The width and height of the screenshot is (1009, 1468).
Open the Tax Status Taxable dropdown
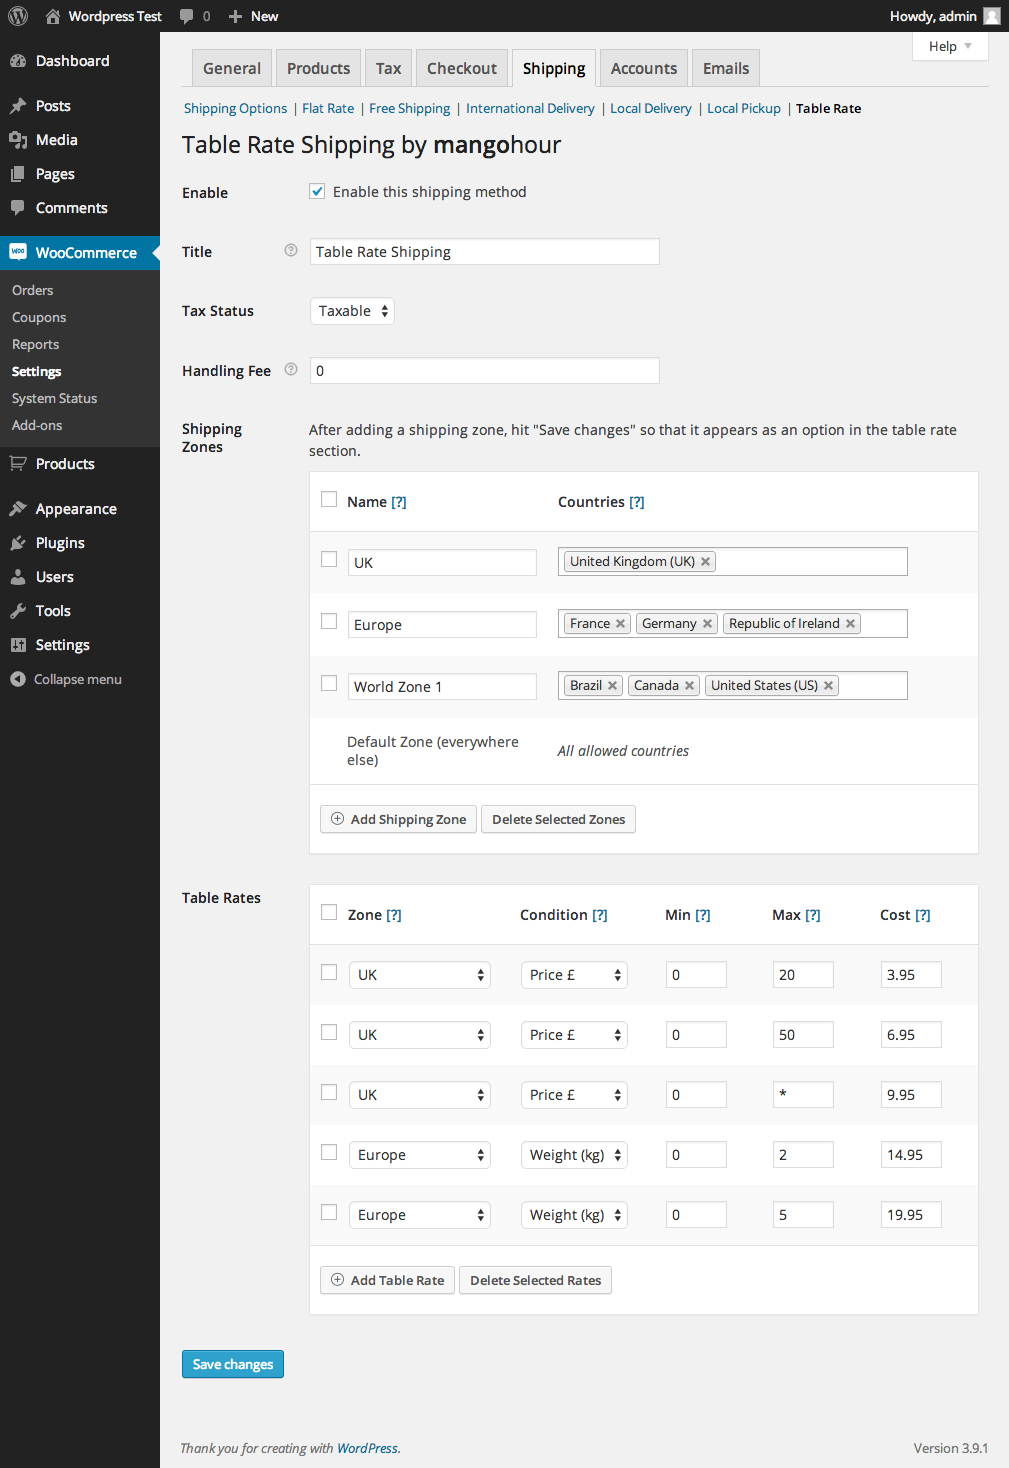click(352, 311)
